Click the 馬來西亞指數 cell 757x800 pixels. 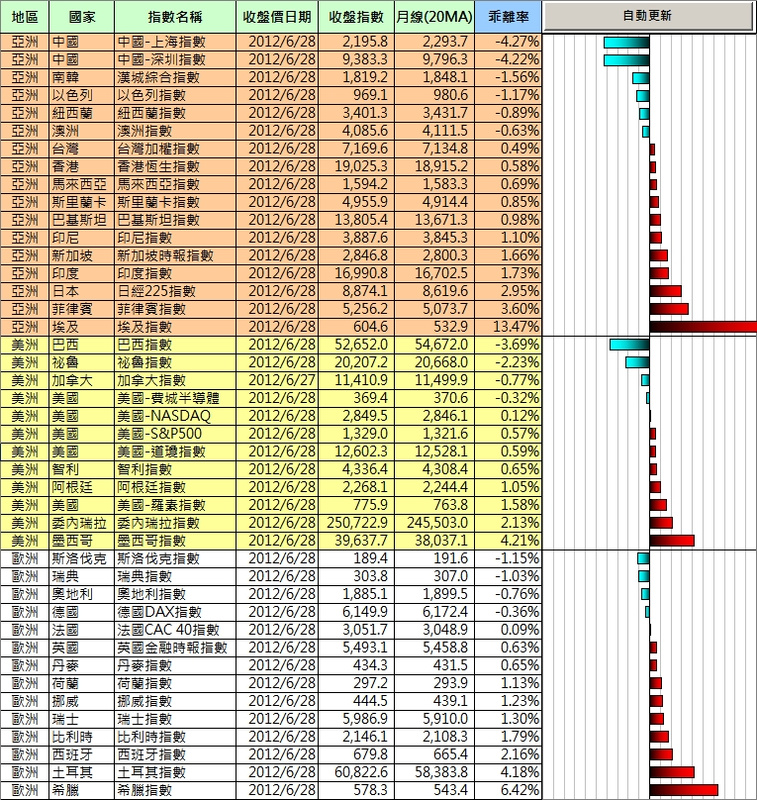(175, 184)
